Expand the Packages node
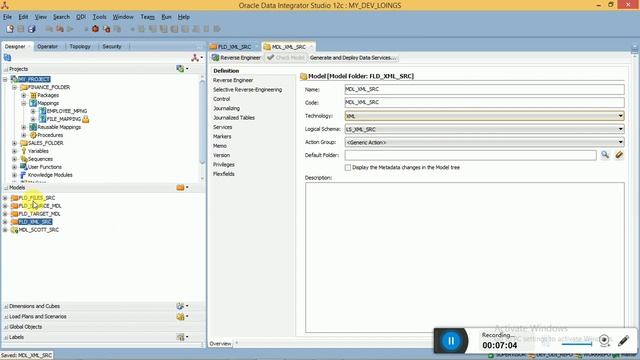The image size is (640, 360). tap(24, 95)
